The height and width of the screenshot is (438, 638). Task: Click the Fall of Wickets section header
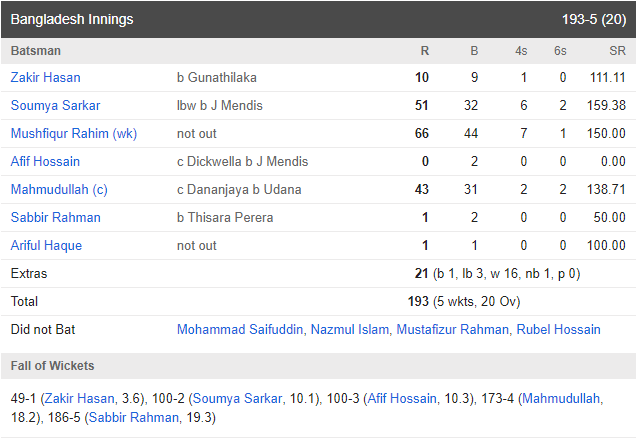coord(319,366)
